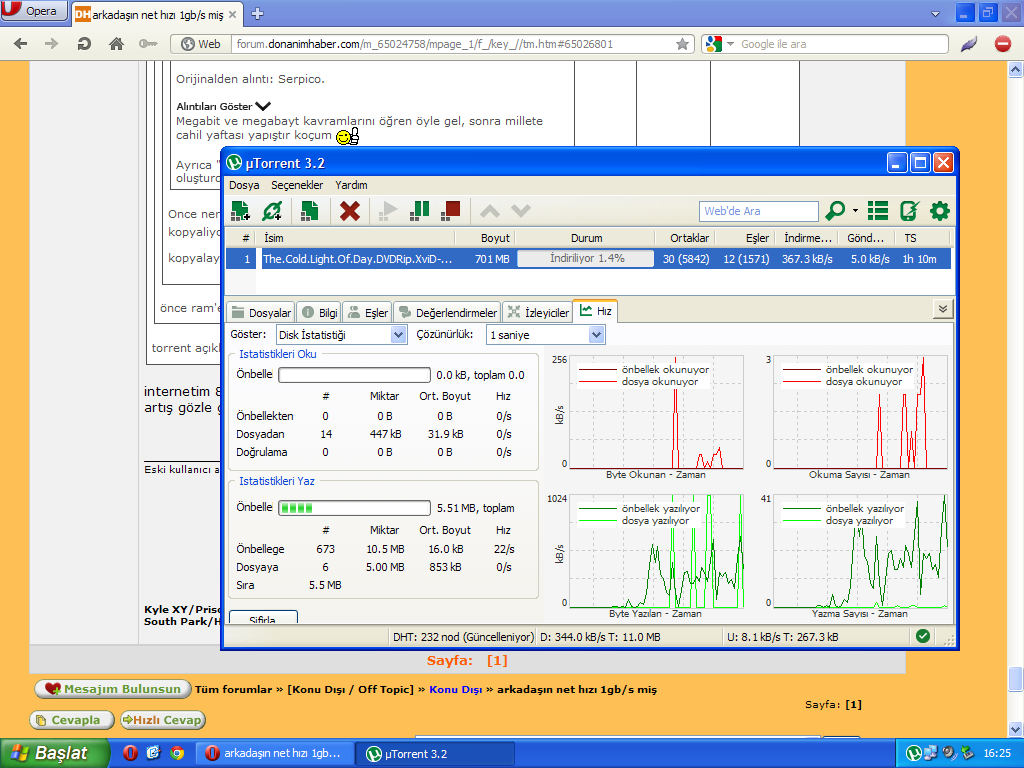This screenshot has width=1024, height=768.
Task: Click the Sıfırla reset button
Action: click(x=263, y=618)
